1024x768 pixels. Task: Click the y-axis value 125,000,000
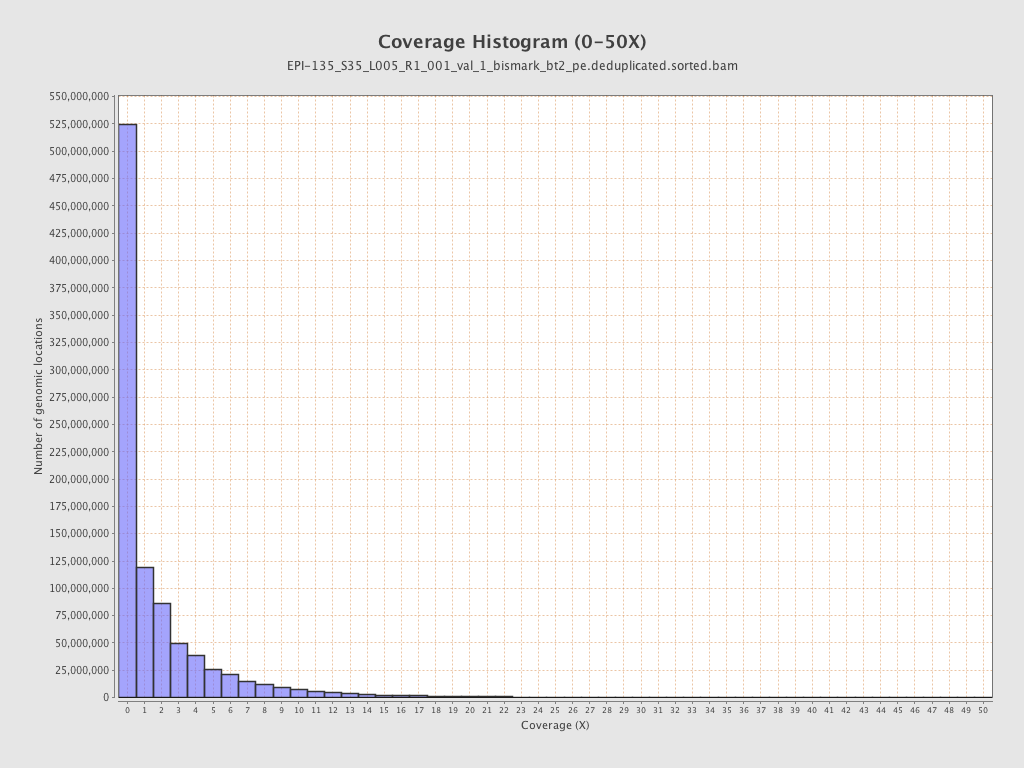[79, 561]
